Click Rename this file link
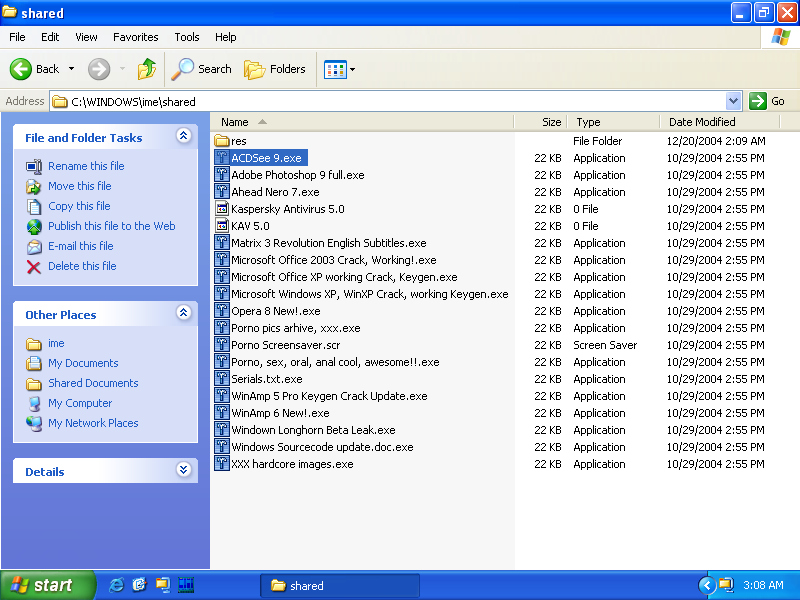Screen dimensions: 800x600 coord(86,166)
